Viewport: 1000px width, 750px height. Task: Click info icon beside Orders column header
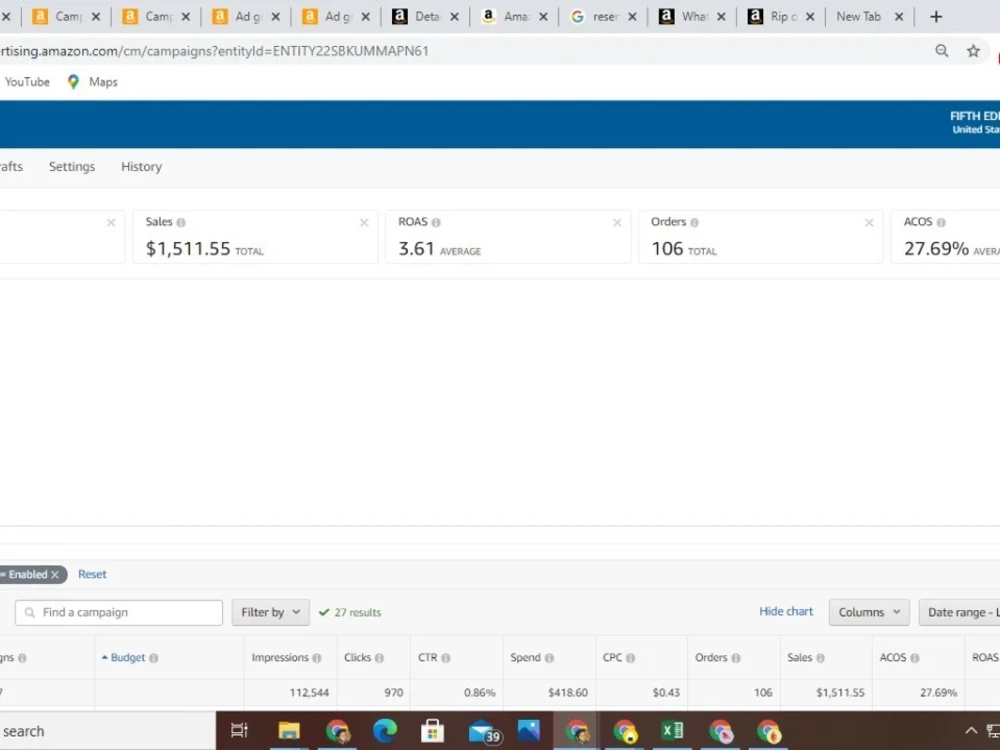(x=736, y=658)
